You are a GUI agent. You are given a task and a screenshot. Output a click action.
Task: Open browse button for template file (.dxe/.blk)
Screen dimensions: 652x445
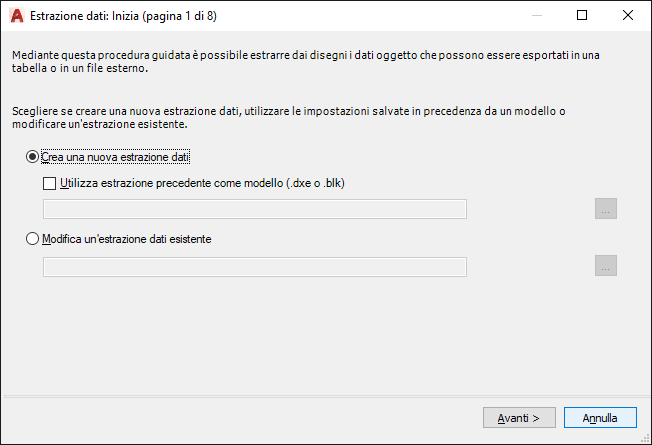coord(606,209)
